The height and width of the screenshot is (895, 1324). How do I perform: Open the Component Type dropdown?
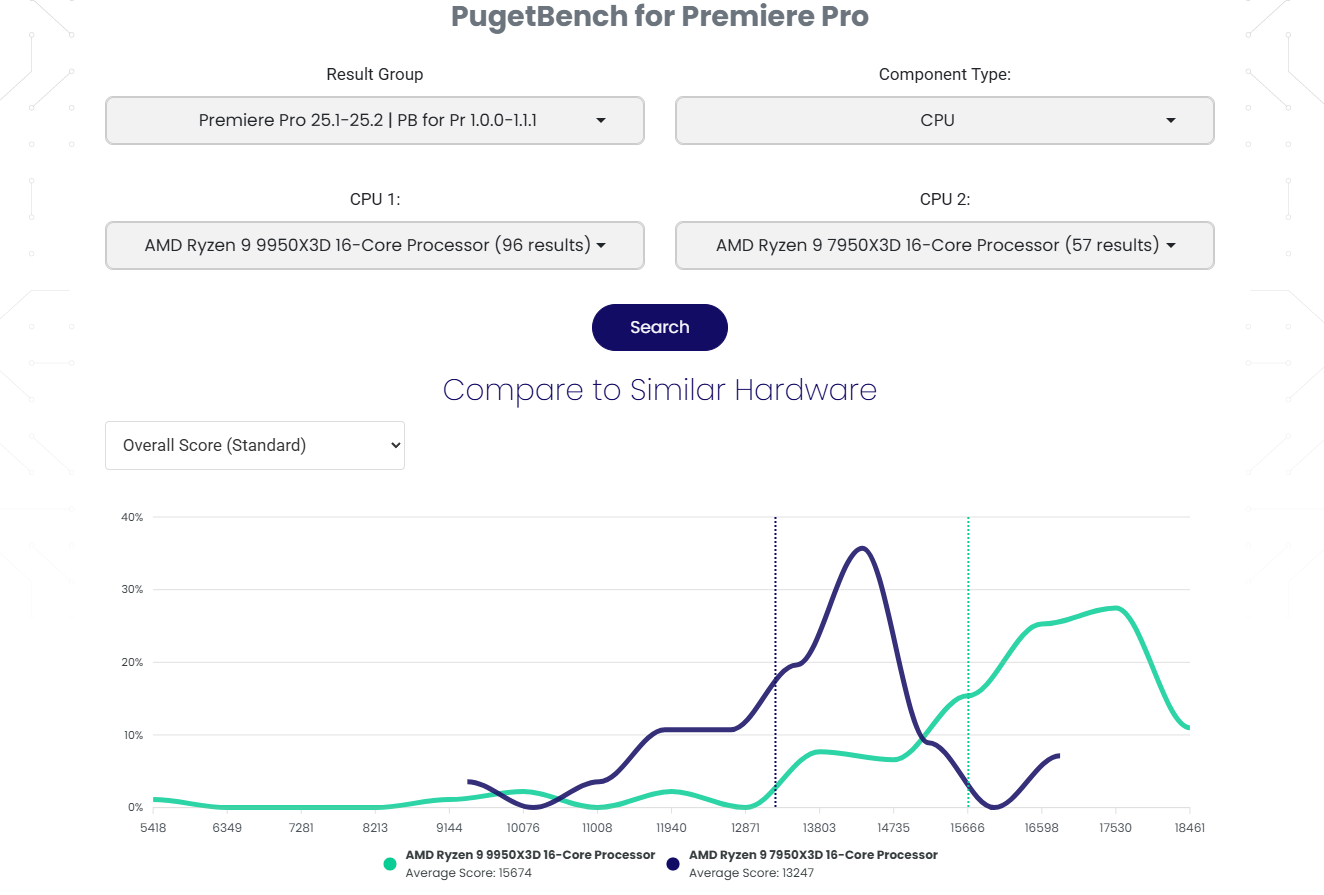[x=944, y=120]
